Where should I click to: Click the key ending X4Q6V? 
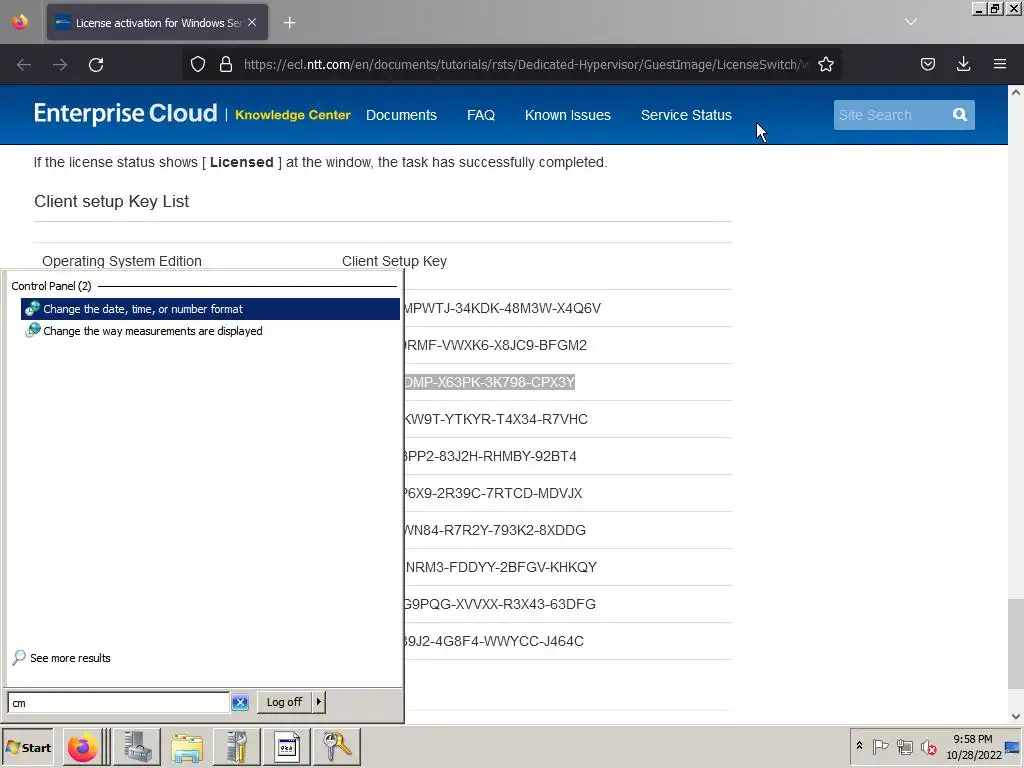point(502,308)
